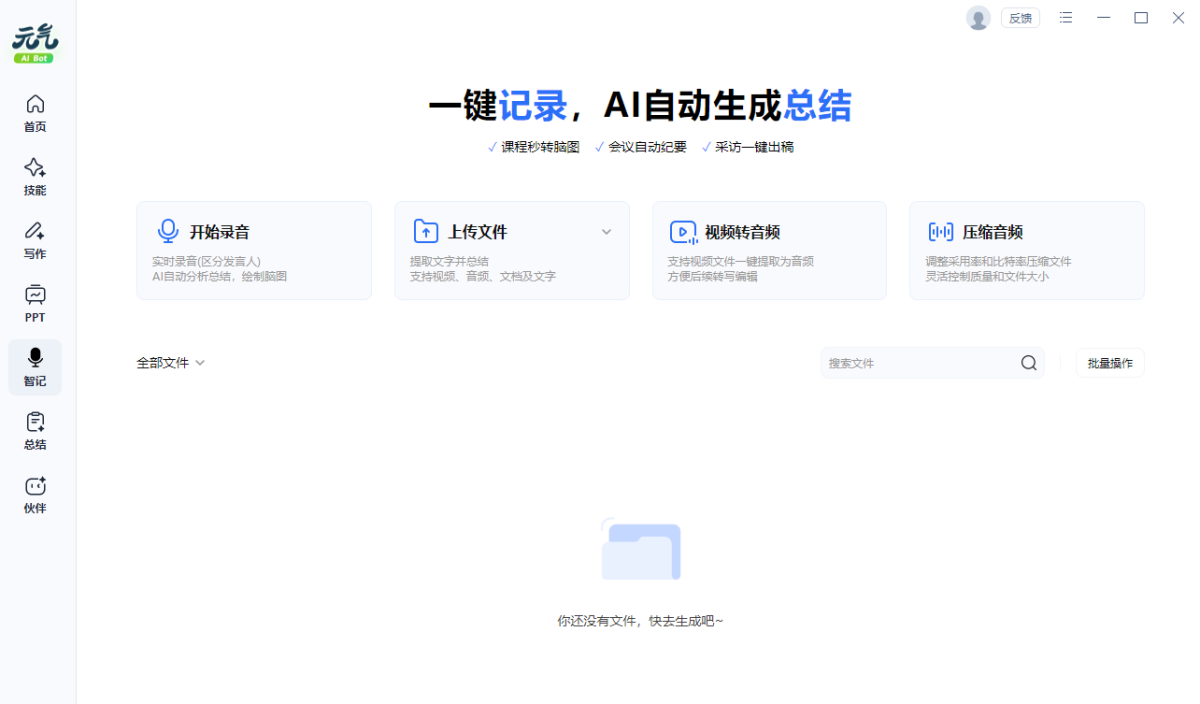1200x704 pixels.
Task: Open the 视频转音频 conversion card
Action: pos(769,250)
